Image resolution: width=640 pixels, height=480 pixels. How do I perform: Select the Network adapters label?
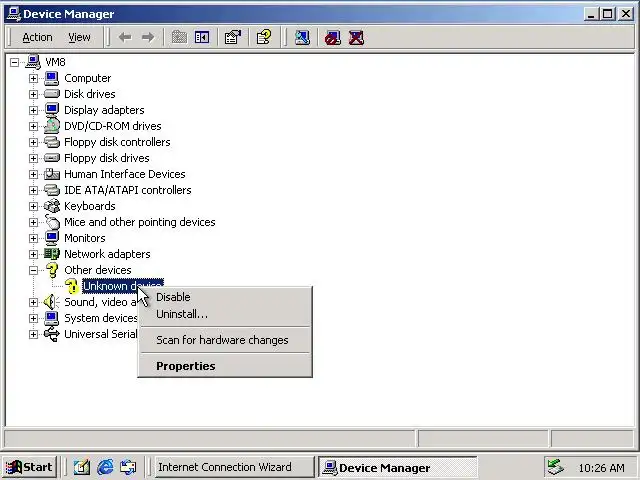[x=107, y=254]
